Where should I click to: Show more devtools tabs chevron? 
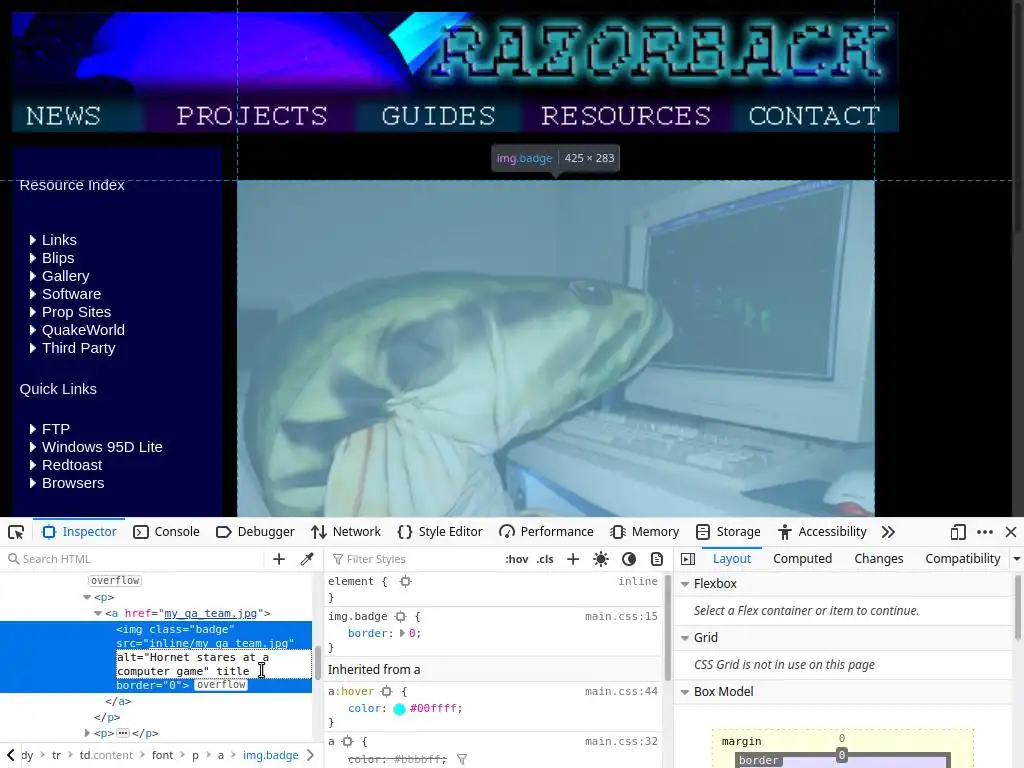(888, 532)
